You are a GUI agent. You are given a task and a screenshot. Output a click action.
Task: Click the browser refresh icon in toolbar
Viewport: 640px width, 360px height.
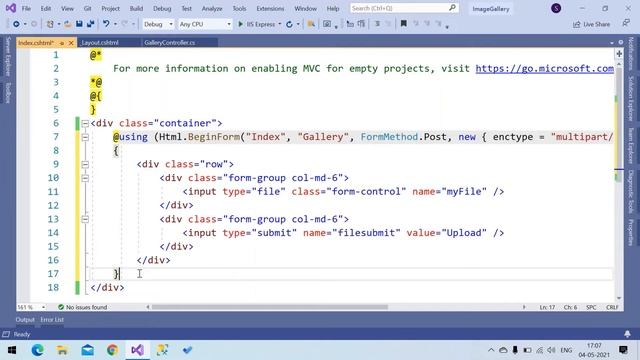pos(289,24)
